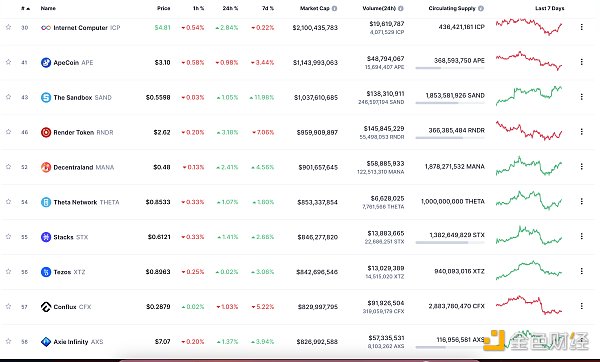Toggle the Decentraland watchlist star
The image size is (600, 362).
tap(8, 167)
